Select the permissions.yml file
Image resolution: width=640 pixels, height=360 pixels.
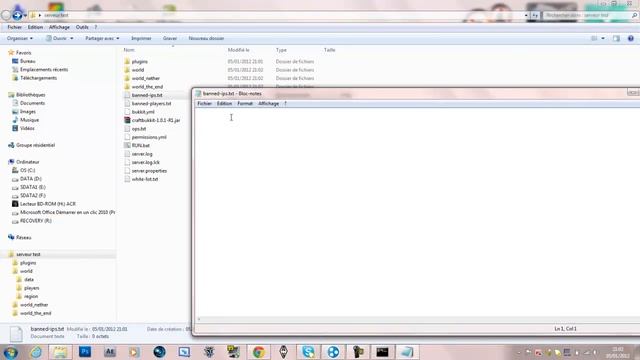pos(145,137)
